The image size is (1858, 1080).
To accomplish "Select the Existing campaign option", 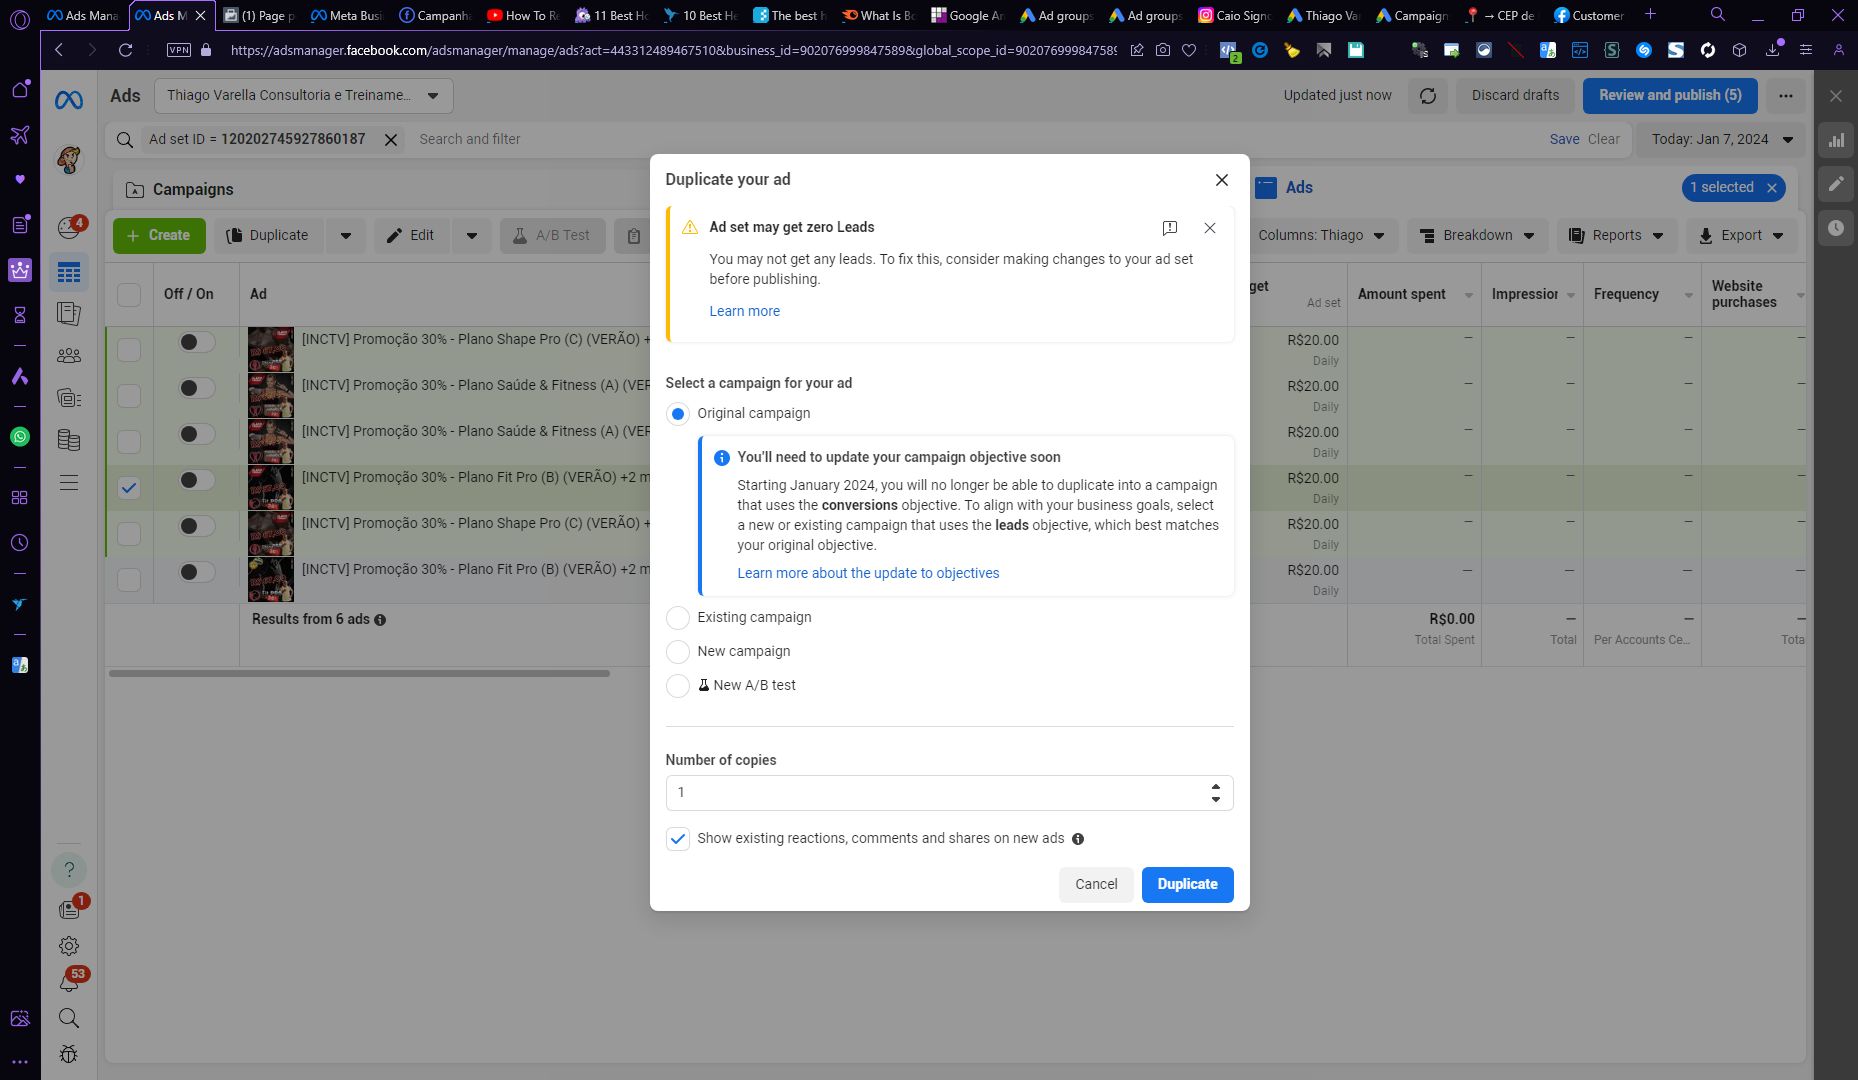I will [678, 618].
